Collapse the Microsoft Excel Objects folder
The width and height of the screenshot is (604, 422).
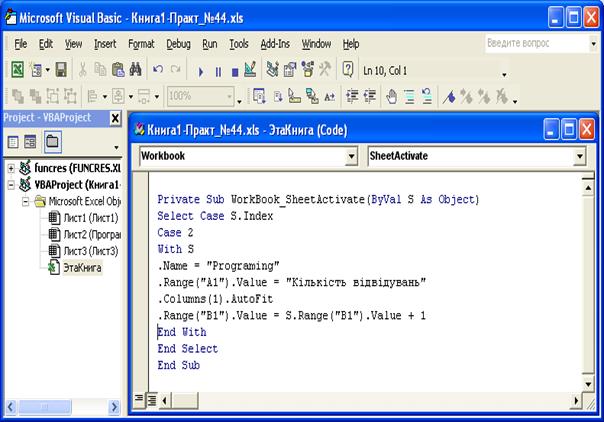pyautogui.click(x=25, y=202)
